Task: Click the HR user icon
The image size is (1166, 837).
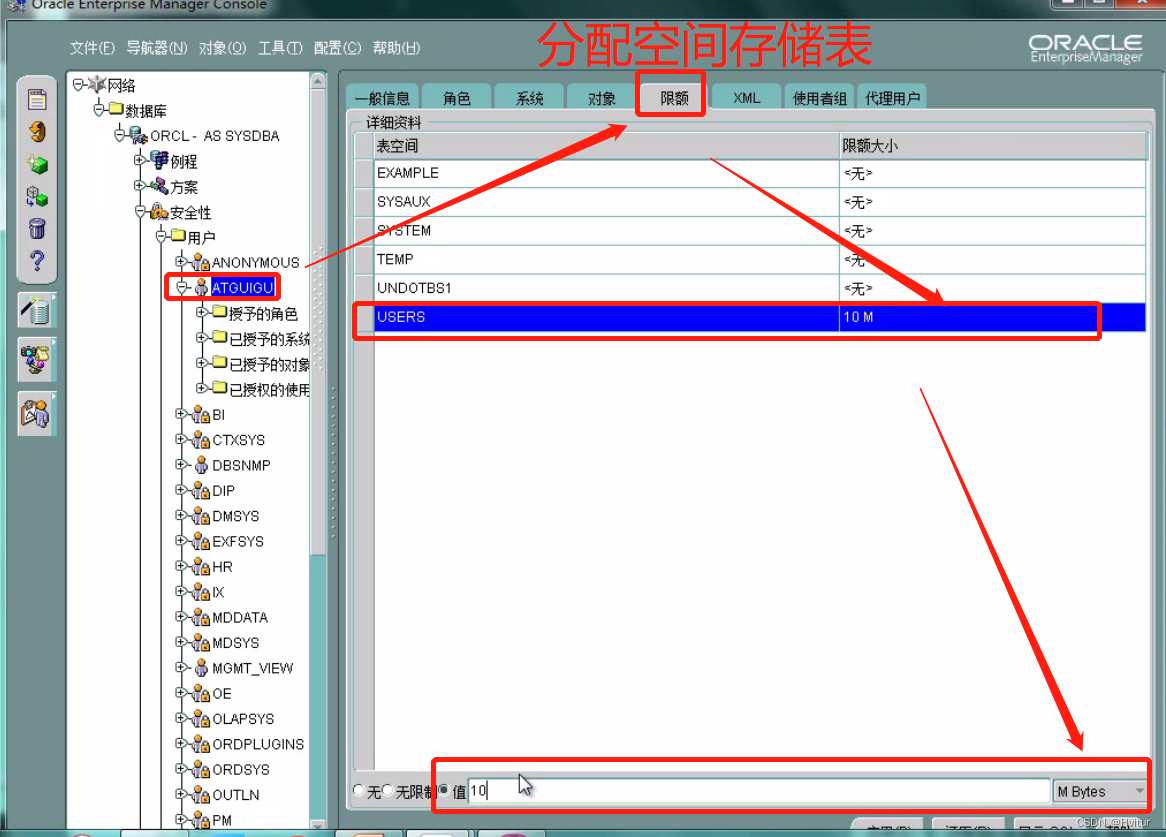Action: [201, 567]
